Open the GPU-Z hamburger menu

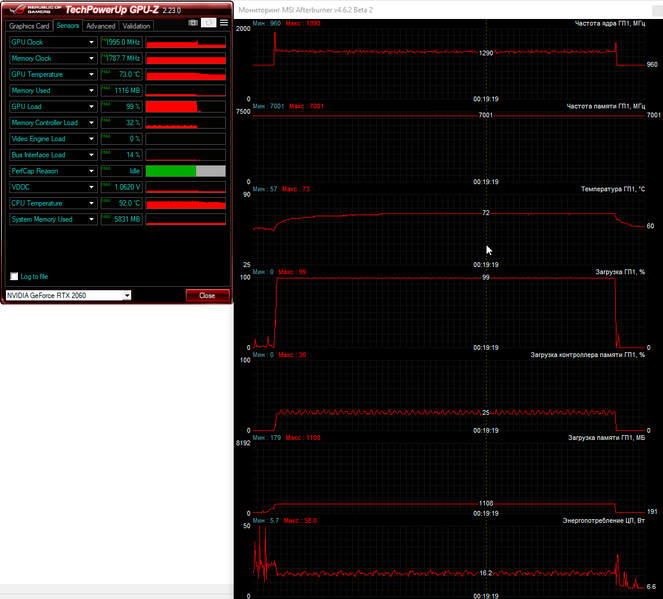pos(224,23)
